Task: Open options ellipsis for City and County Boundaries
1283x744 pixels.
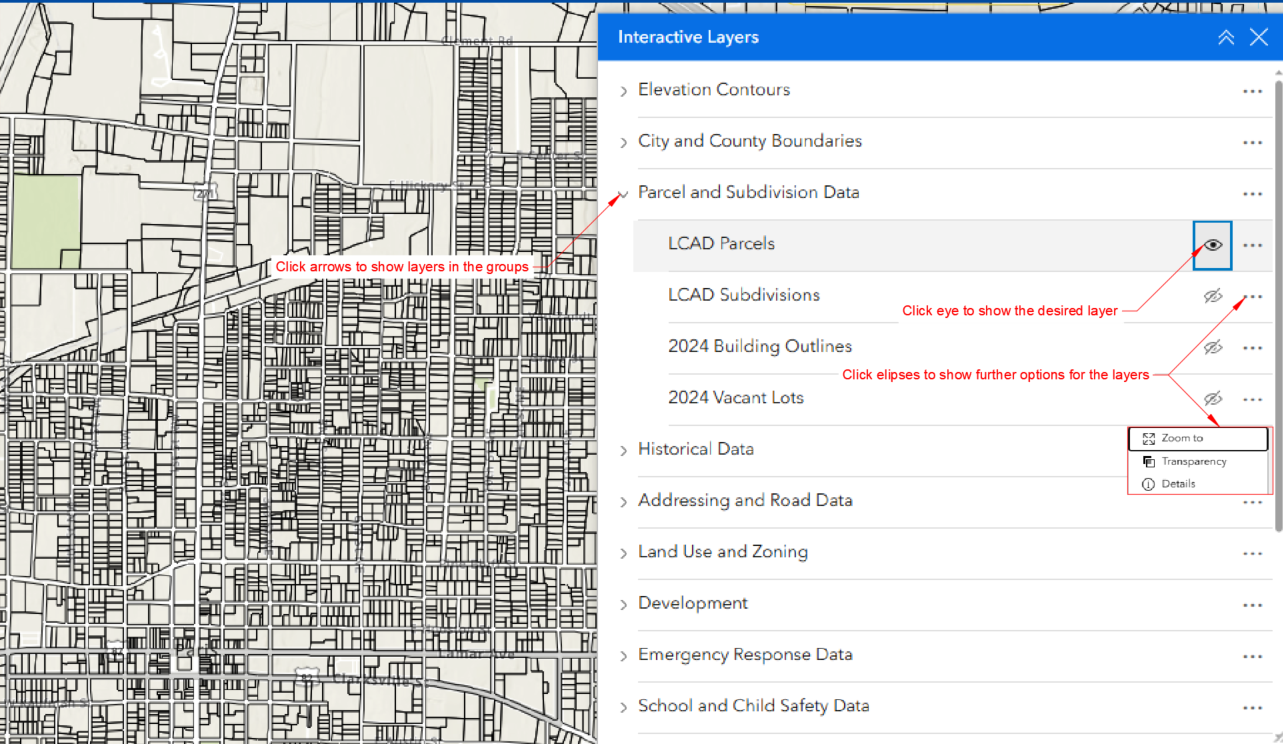Action: pyautogui.click(x=1252, y=142)
